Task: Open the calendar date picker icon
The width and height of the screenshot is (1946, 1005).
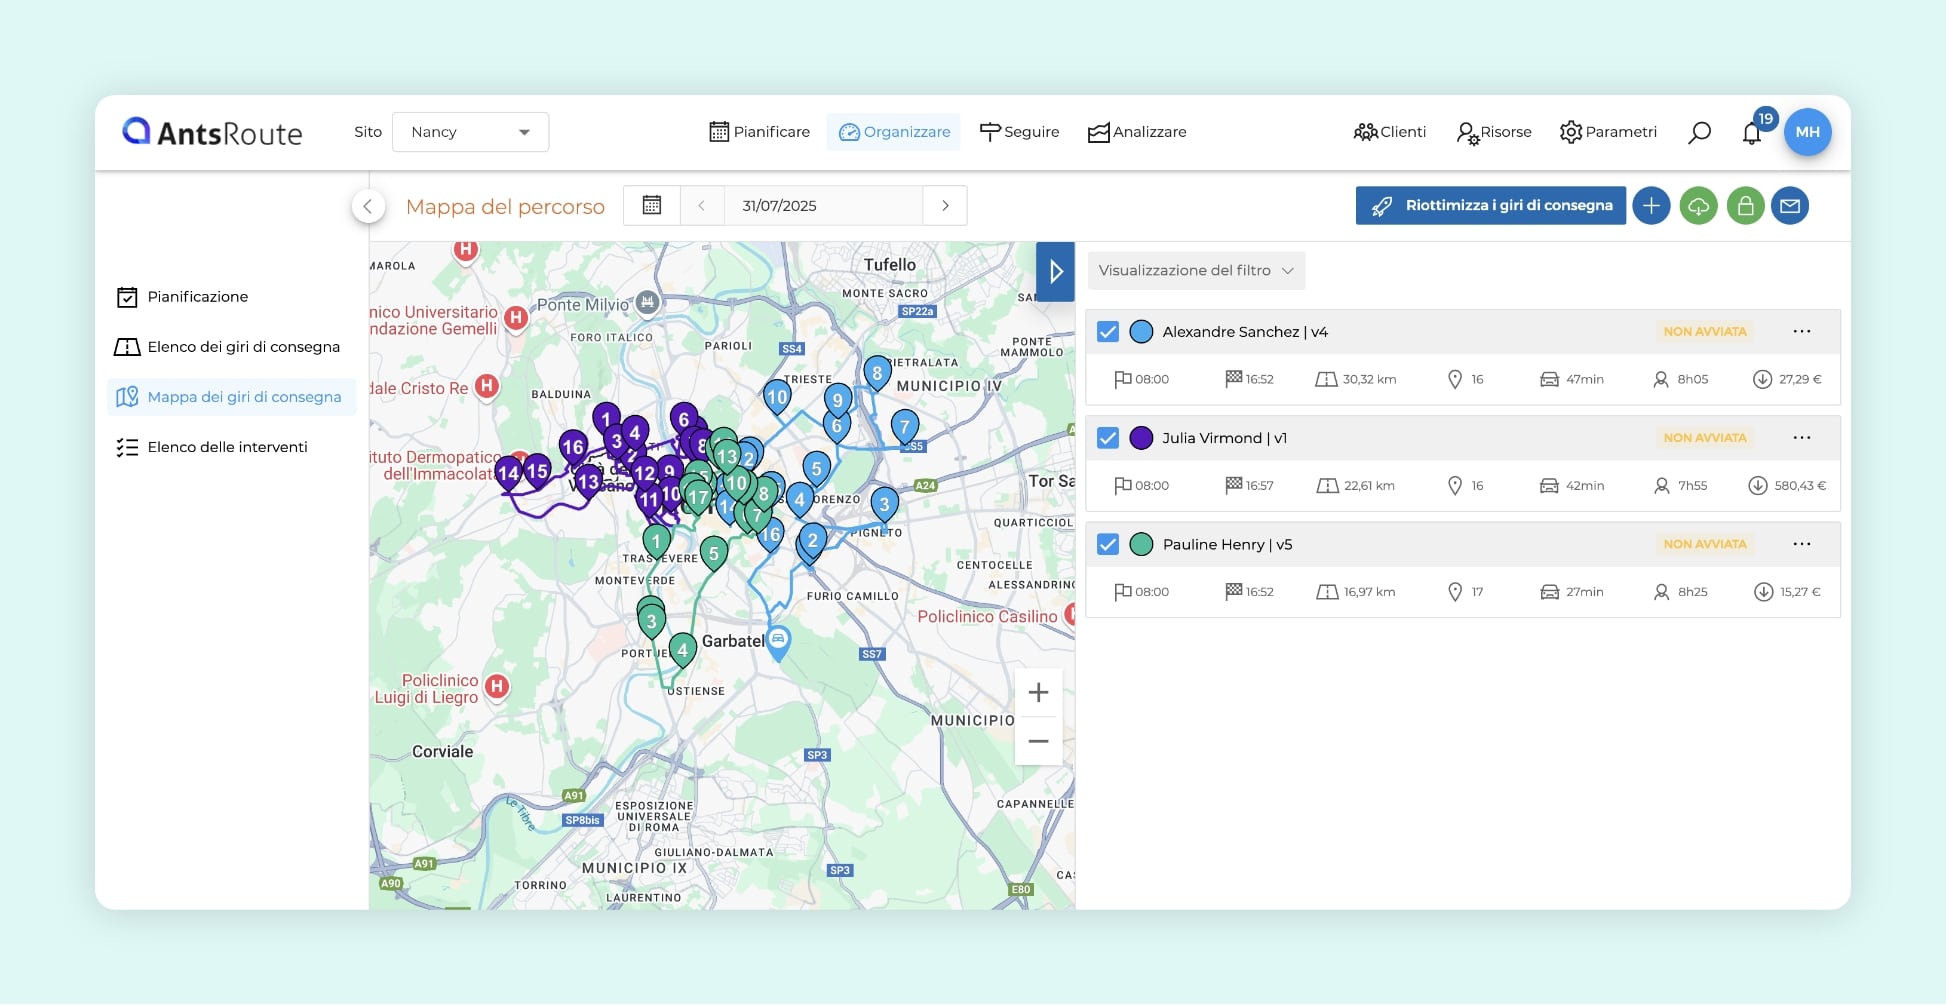Action: click(652, 206)
